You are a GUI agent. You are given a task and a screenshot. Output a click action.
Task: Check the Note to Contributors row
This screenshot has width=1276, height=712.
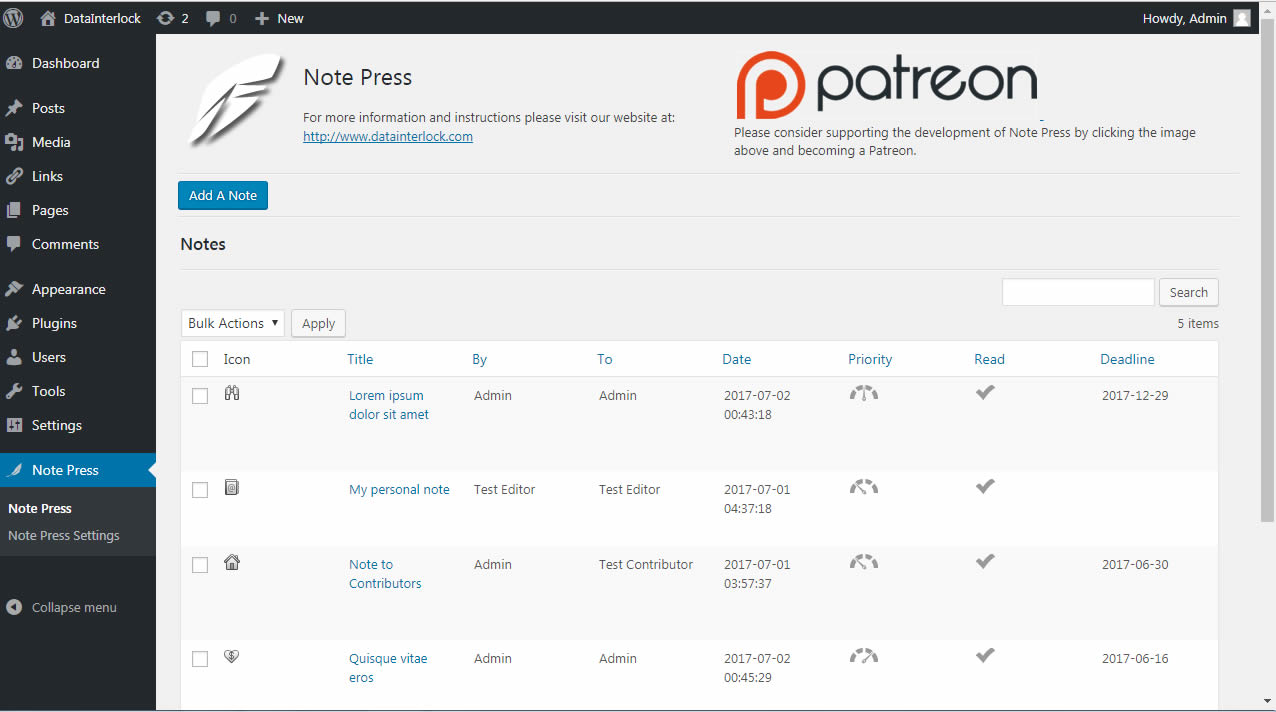200,565
